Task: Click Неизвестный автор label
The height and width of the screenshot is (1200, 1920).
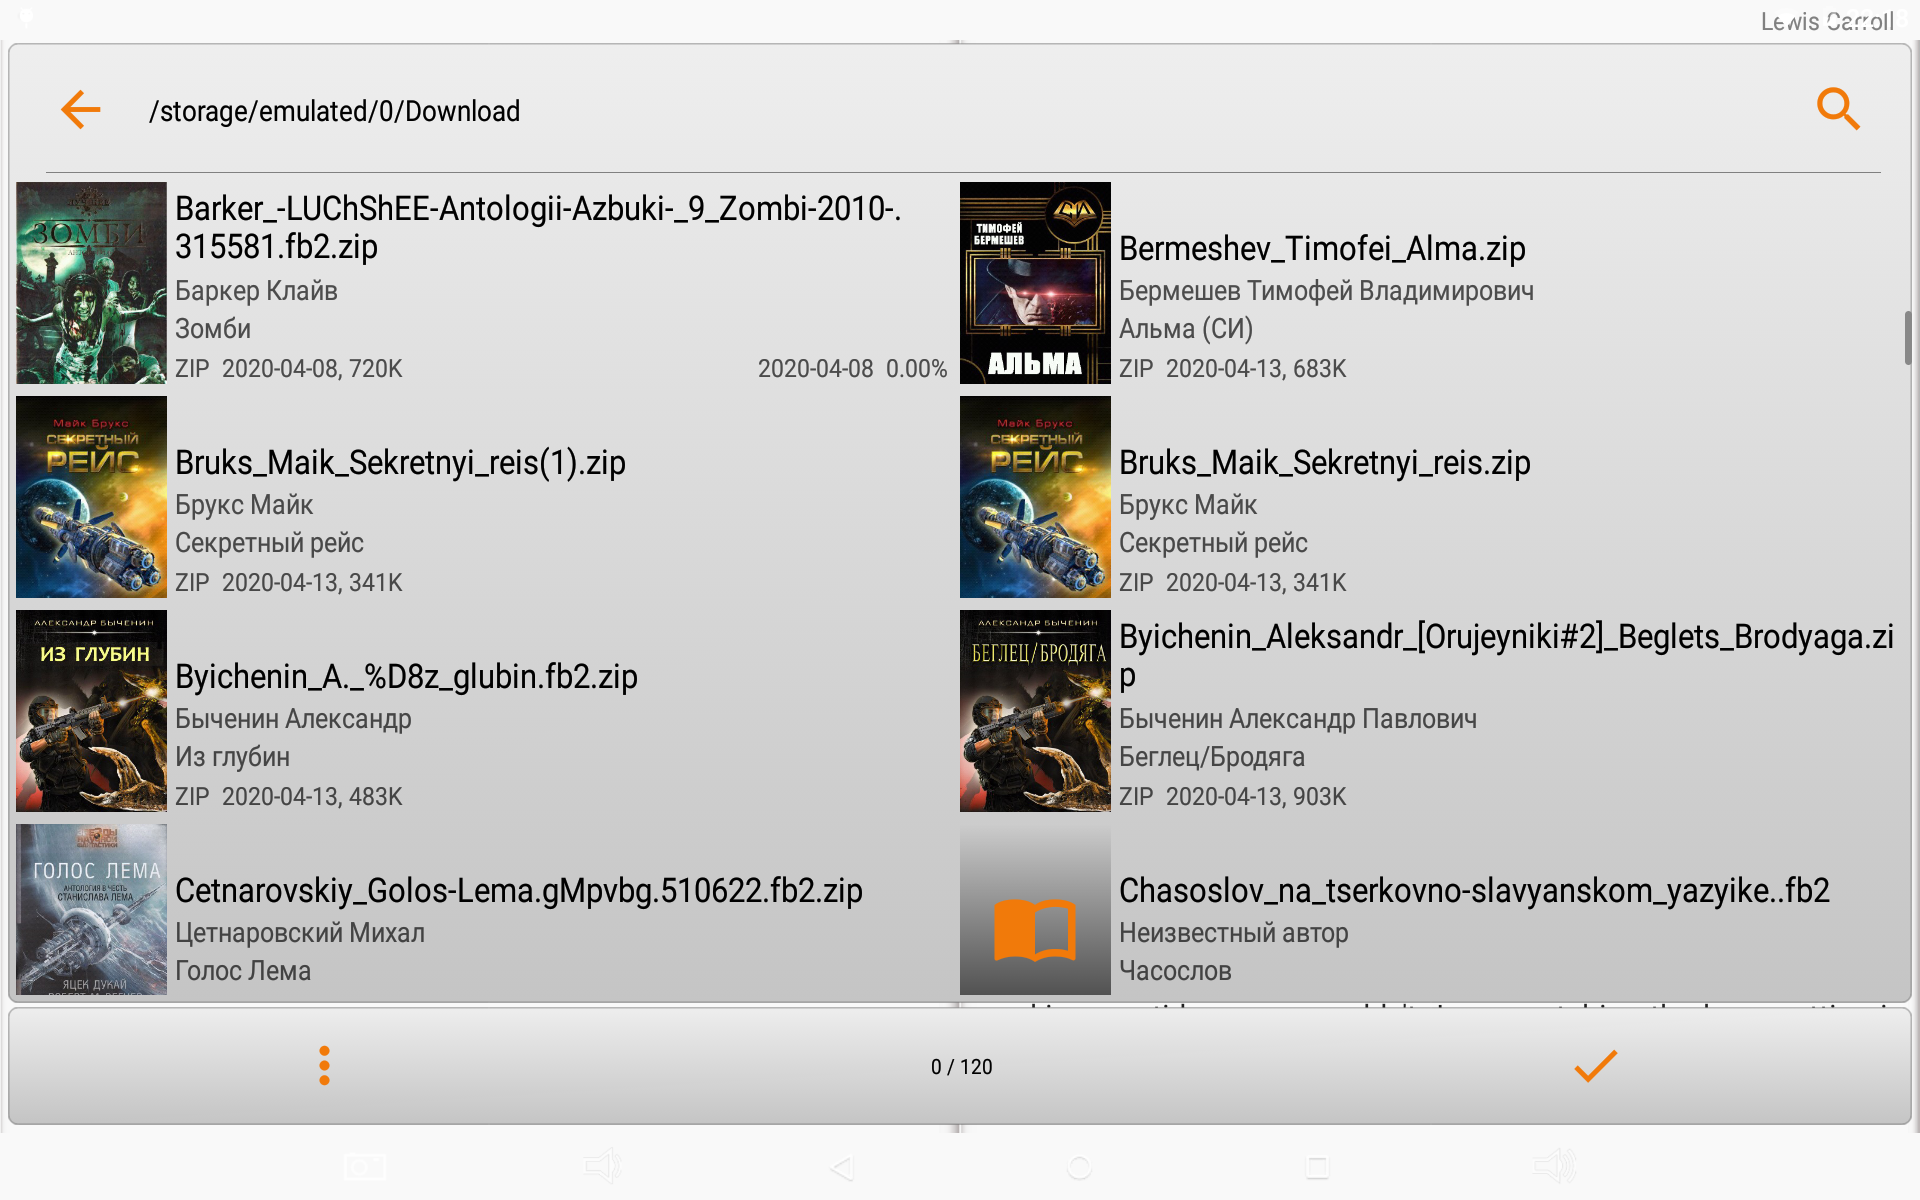Action: pyautogui.click(x=1234, y=933)
